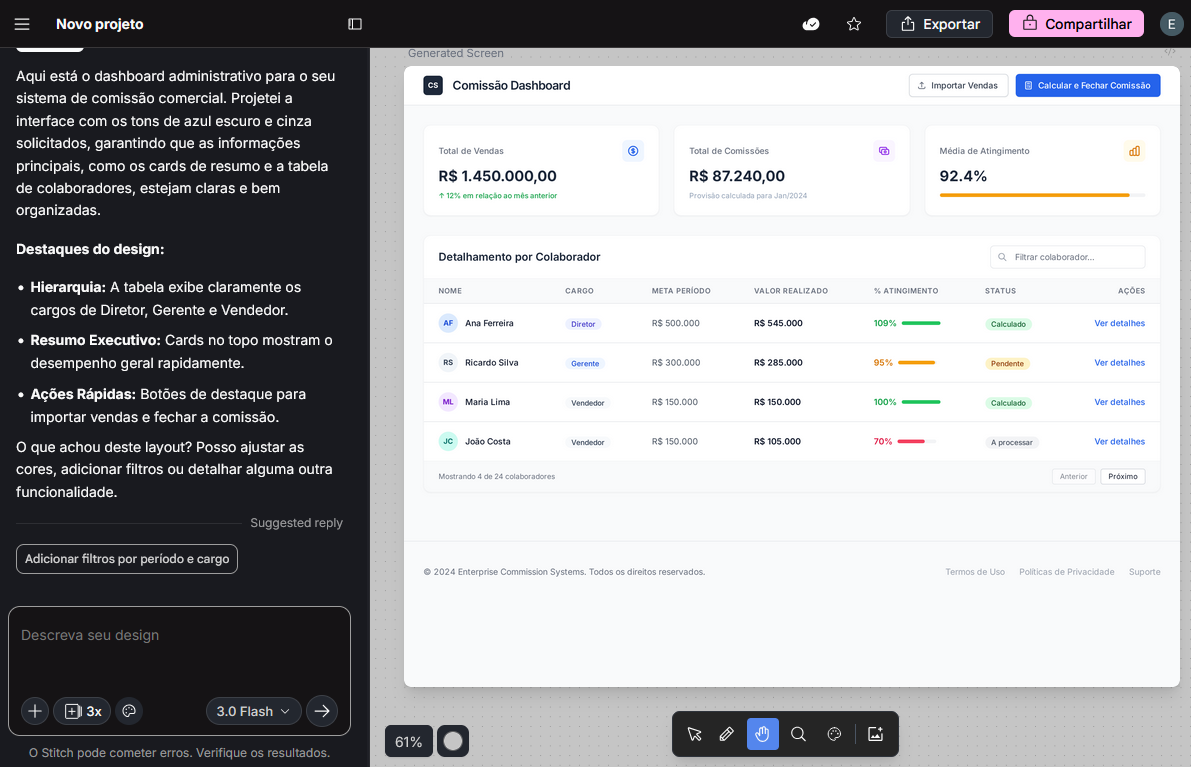Click the Anterior pagination button
1191x767 pixels.
pos(1073,476)
